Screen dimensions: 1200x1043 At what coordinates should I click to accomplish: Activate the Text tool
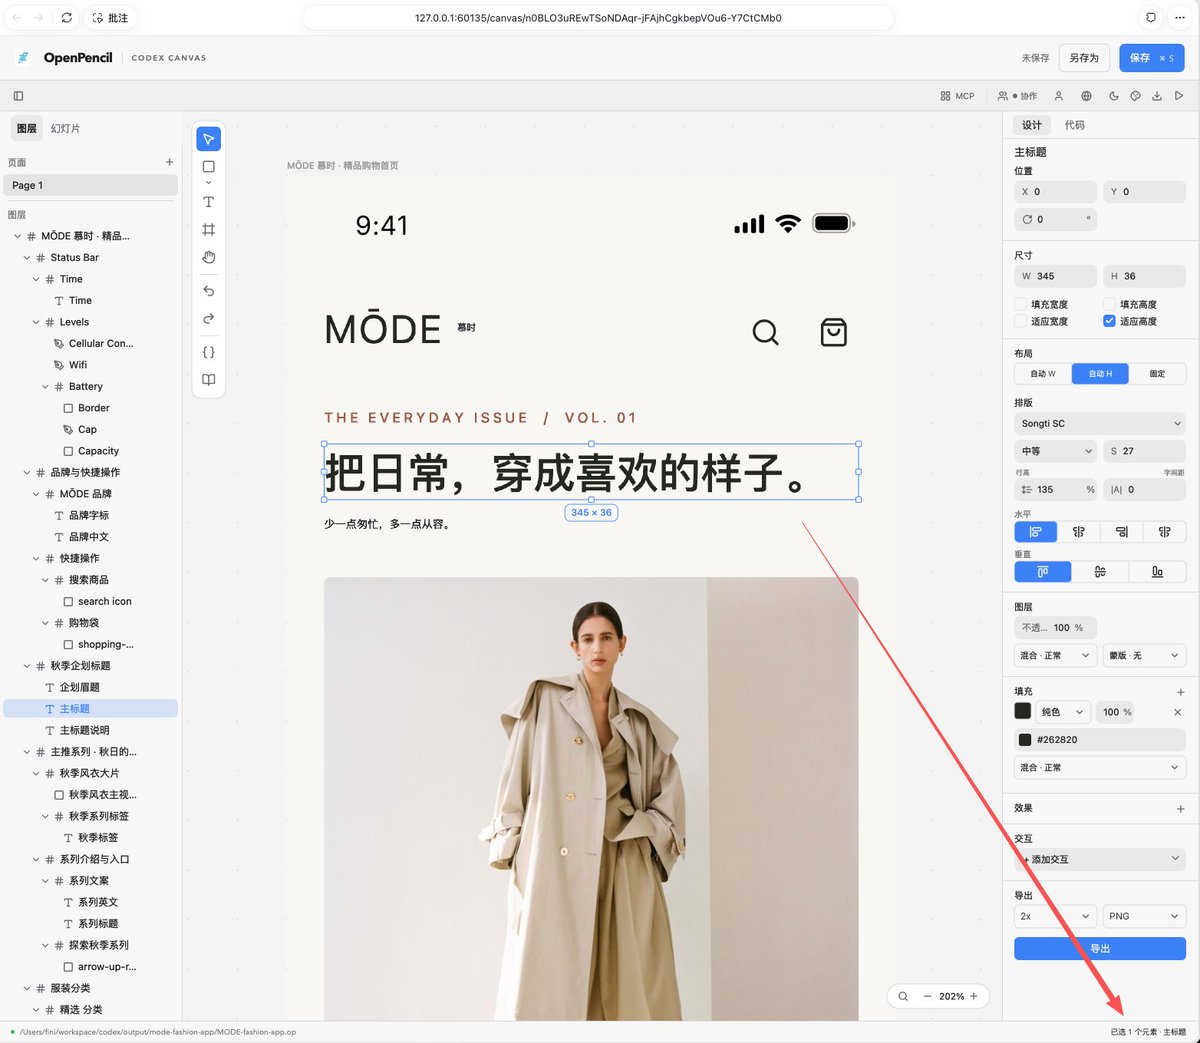pyautogui.click(x=208, y=201)
